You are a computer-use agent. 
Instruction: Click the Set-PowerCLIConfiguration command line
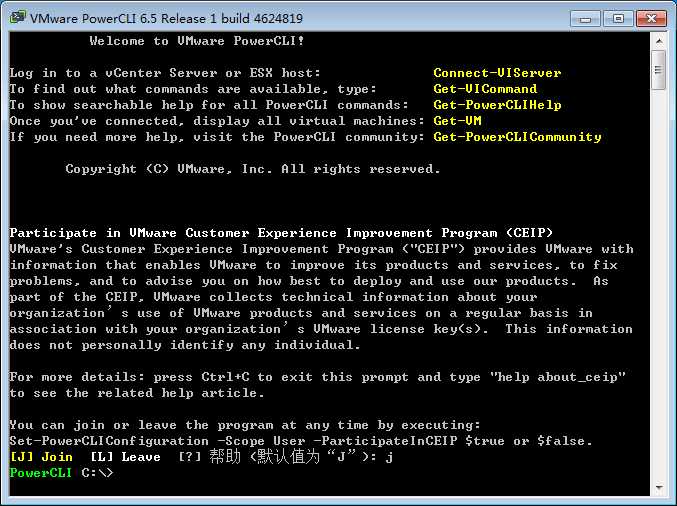tap(301, 441)
